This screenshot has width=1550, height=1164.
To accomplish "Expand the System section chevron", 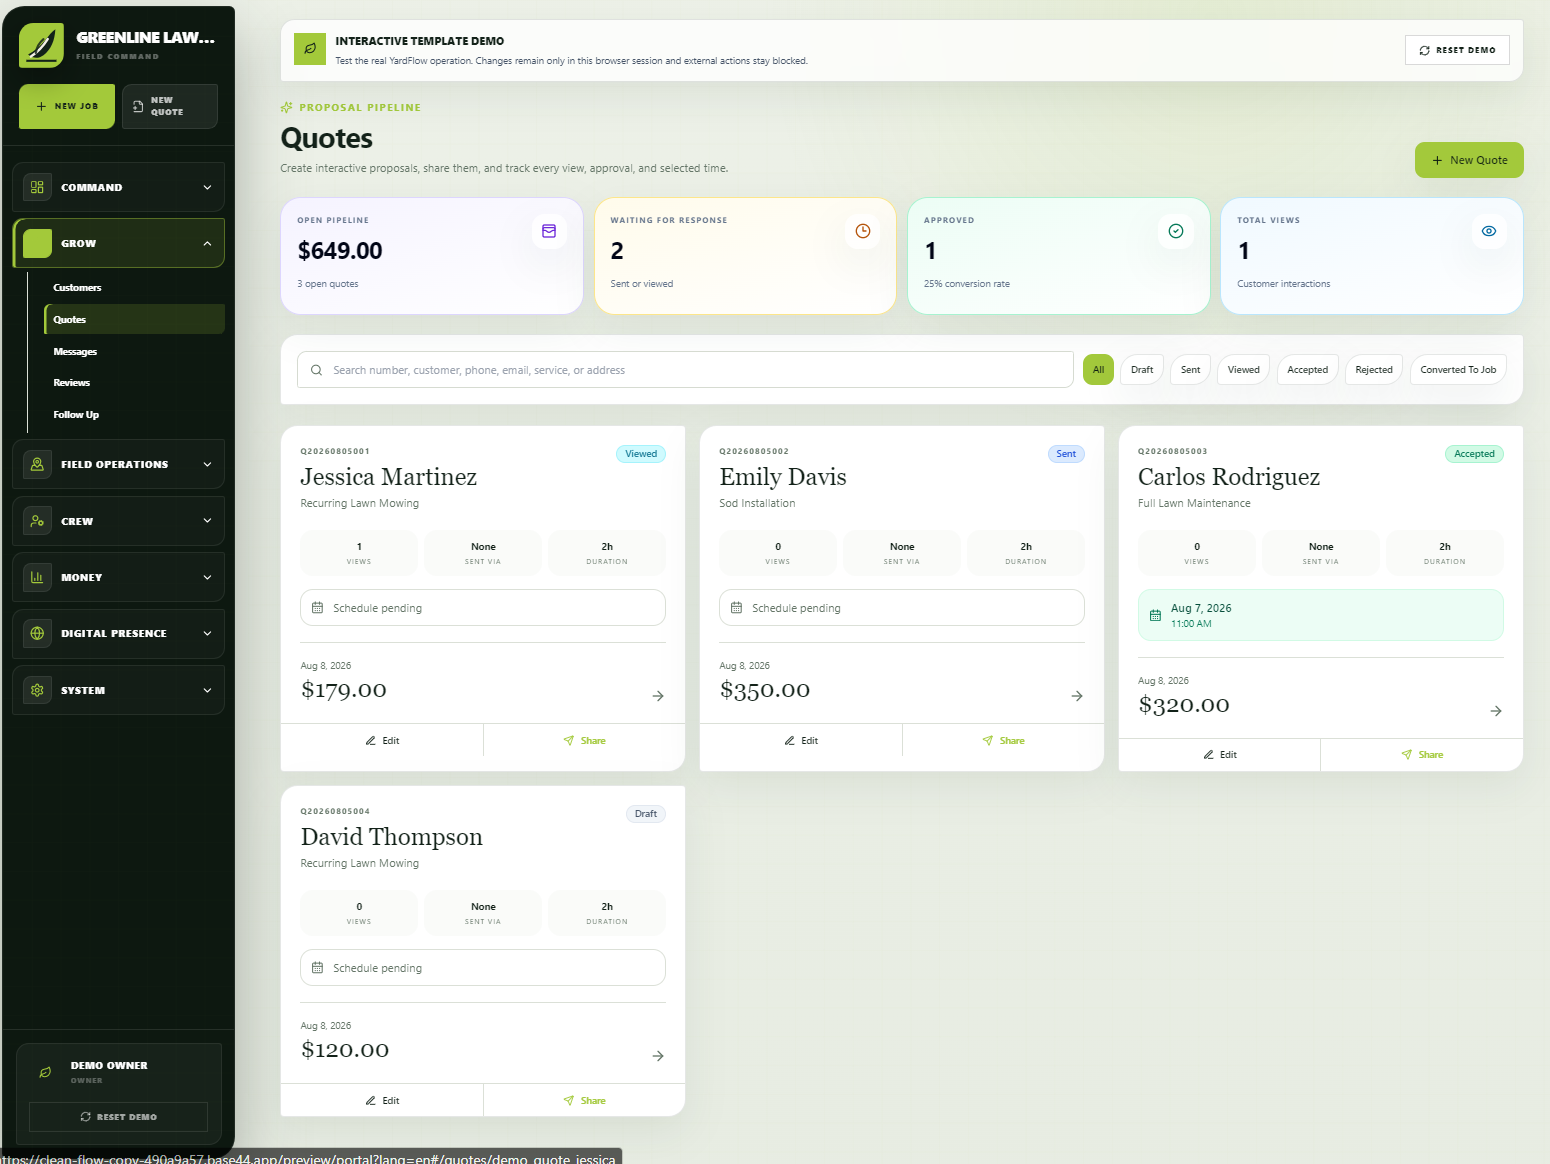I will tap(207, 690).
